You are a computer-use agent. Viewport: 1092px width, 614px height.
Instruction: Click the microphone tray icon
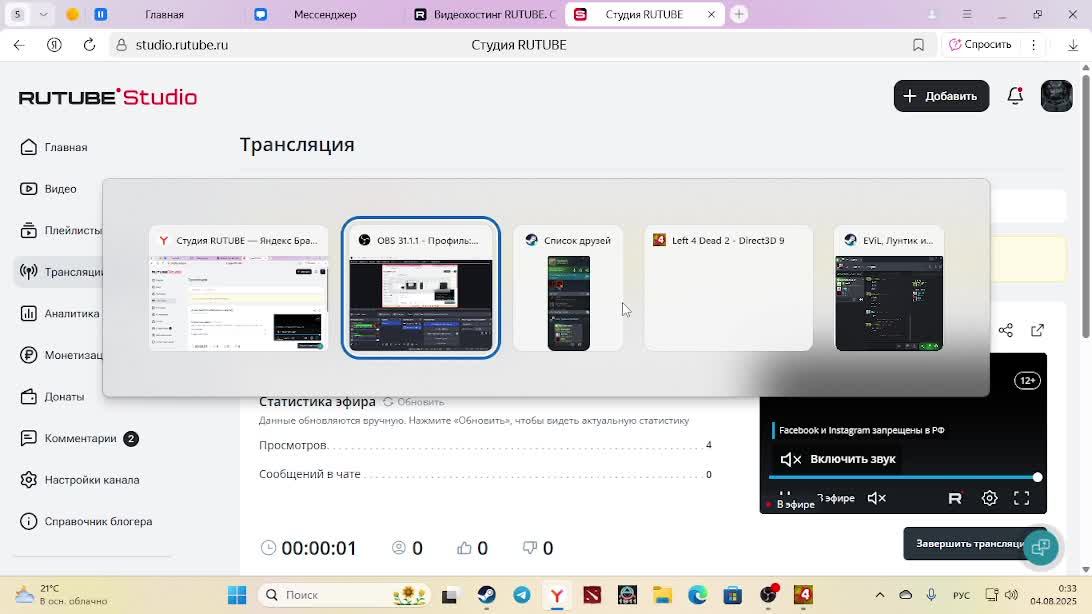(x=931, y=595)
